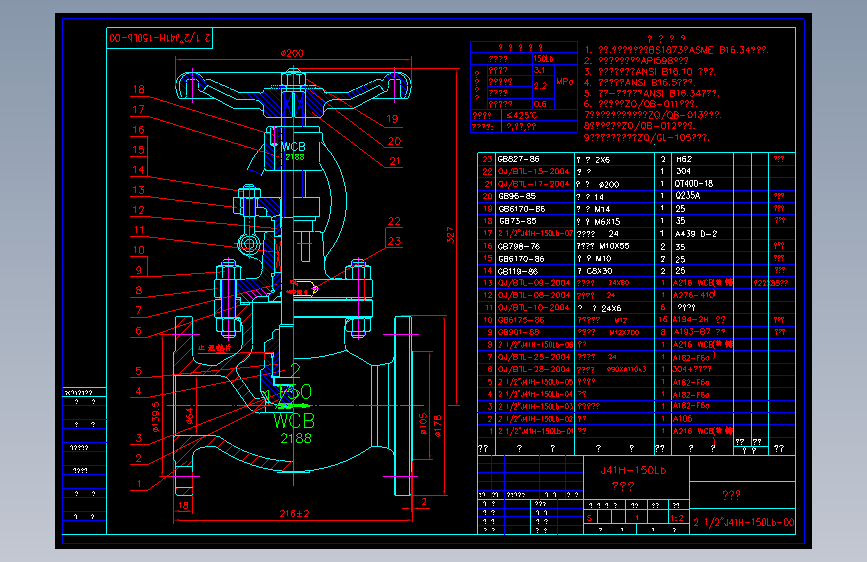The image size is (867, 562).
Task: Select leader callout 5 on left side
Action: 139,371
